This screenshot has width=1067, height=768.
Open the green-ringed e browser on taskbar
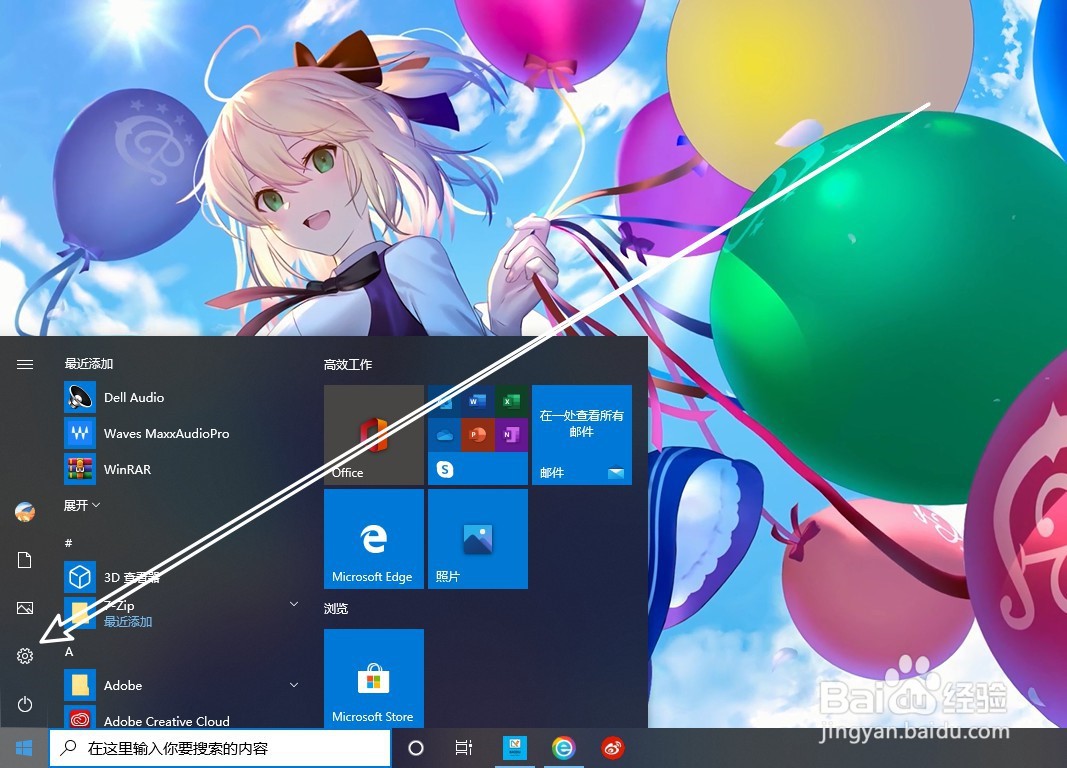pyautogui.click(x=563, y=748)
